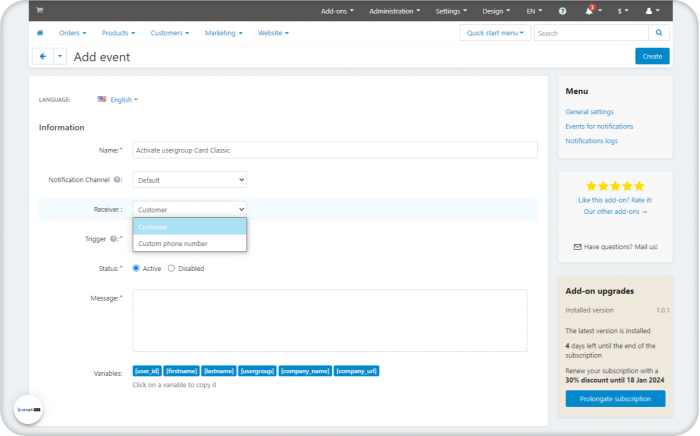Click the mail envelope icon

(577, 247)
